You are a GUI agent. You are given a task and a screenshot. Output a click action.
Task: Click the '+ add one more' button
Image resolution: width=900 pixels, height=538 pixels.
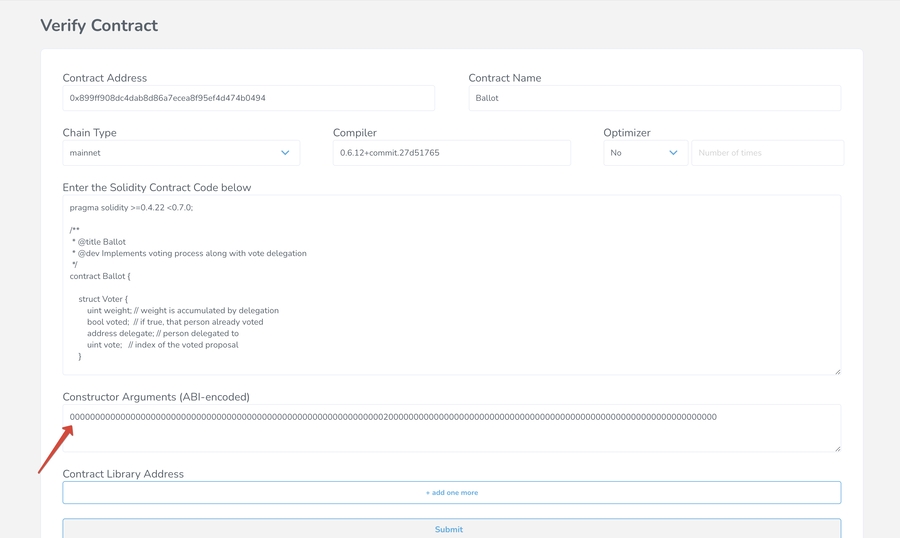pyautogui.click(x=451, y=492)
